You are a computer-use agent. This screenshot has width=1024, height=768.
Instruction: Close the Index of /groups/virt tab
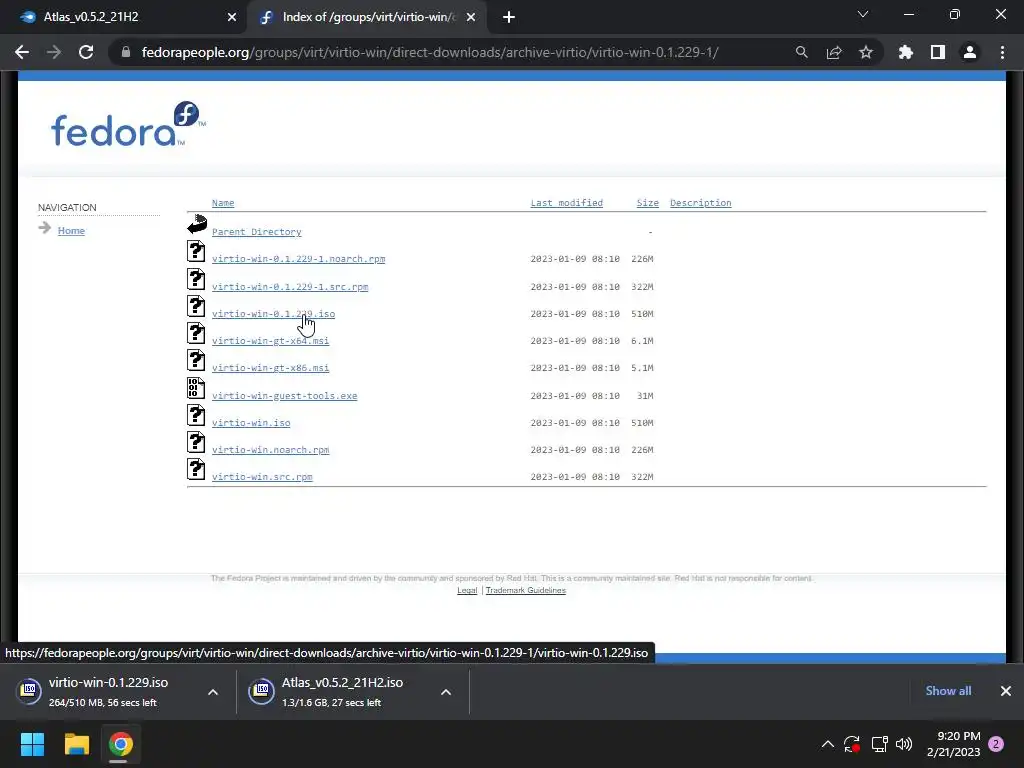click(471, 17)
